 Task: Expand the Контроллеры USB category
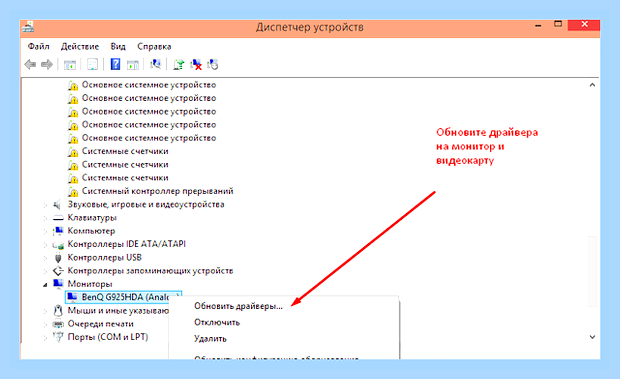tap(45, 258)
